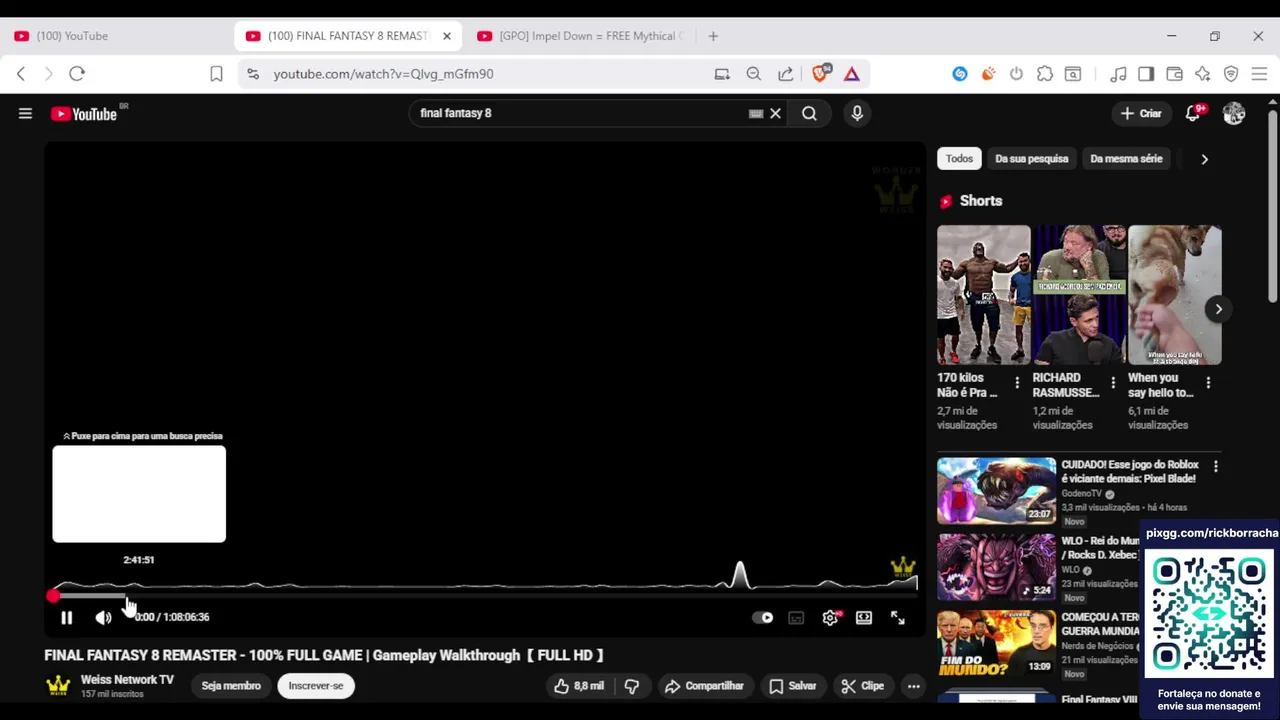Open options for 'When you say hello' Short
Viewport: 1280px width, 720px height.
pyautogui.click(x=1208, y=383)
